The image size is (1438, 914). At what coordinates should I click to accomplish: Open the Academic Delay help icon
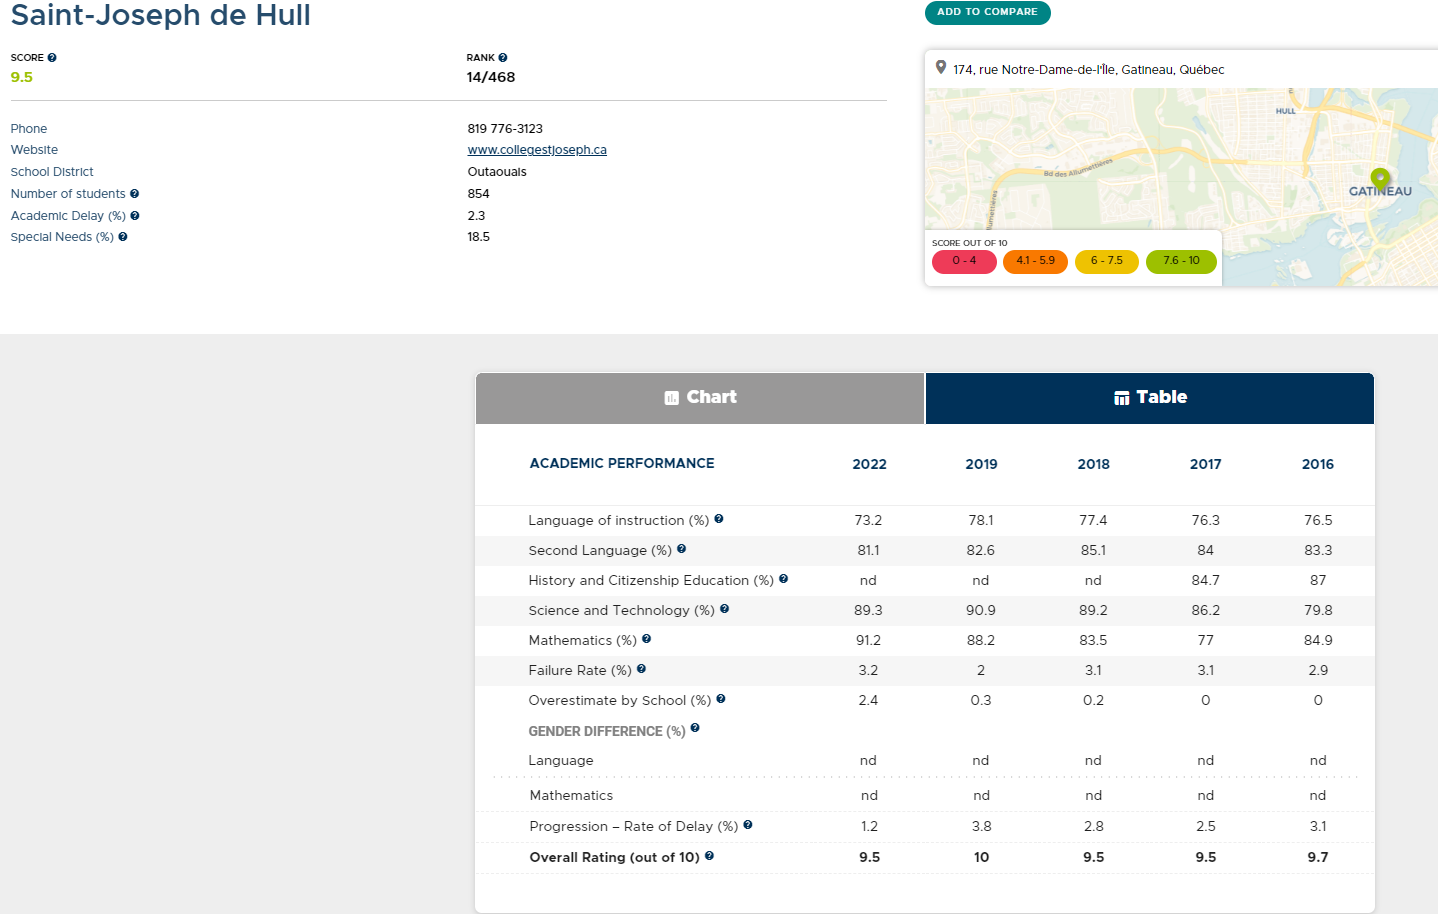(x=135, y=216)
